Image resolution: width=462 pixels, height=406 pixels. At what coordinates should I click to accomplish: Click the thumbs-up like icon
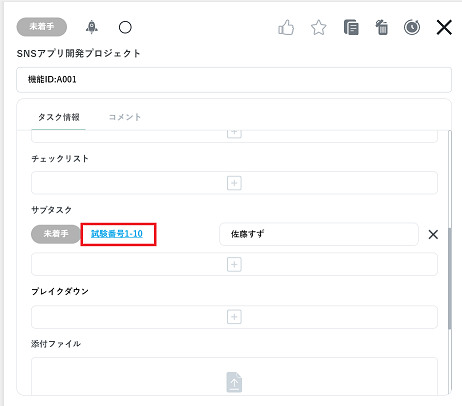click(x=286, y=27)
